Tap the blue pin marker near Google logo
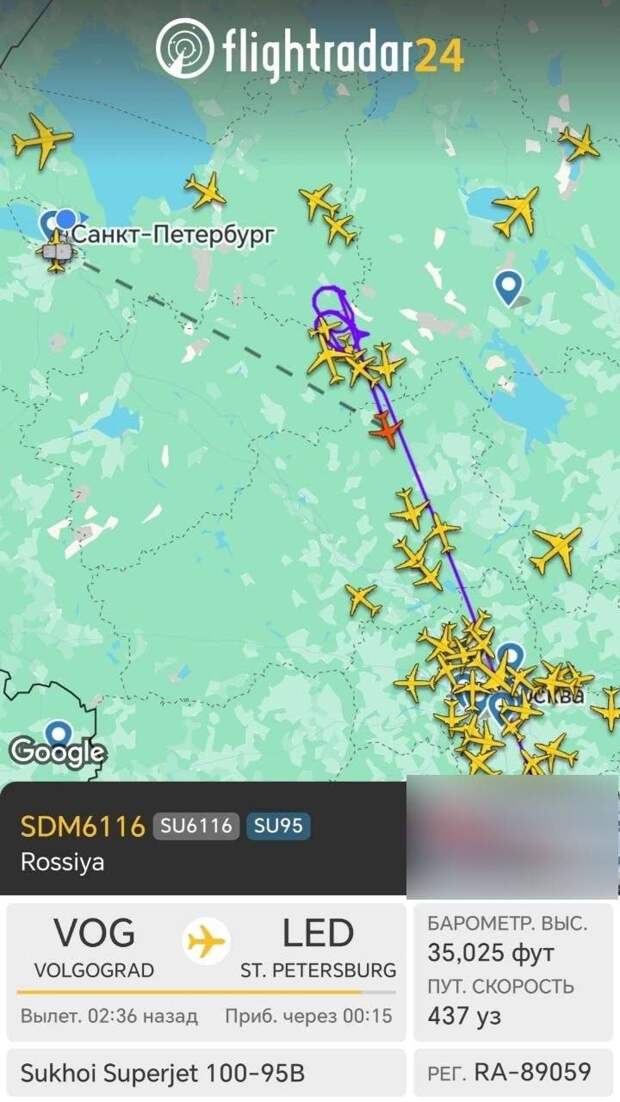The image size is (620, 1102). point(58,734)
